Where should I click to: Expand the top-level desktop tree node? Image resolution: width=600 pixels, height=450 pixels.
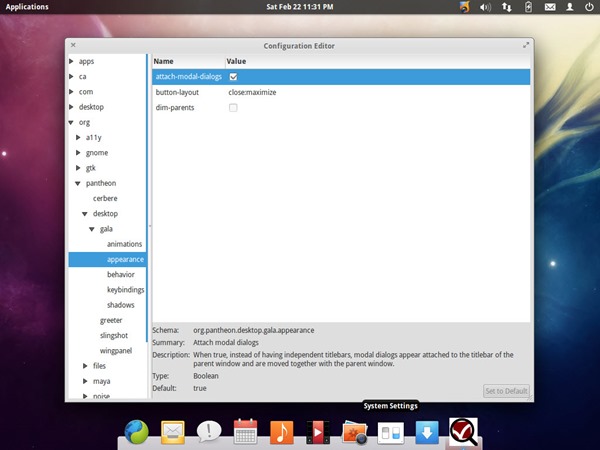point(71,107)
